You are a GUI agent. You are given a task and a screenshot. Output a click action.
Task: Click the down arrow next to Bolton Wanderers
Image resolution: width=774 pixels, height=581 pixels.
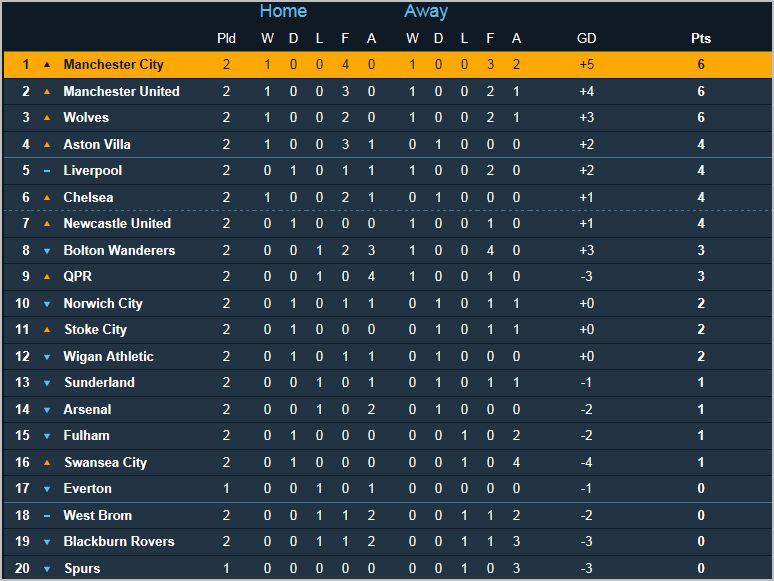click(47, 251)
